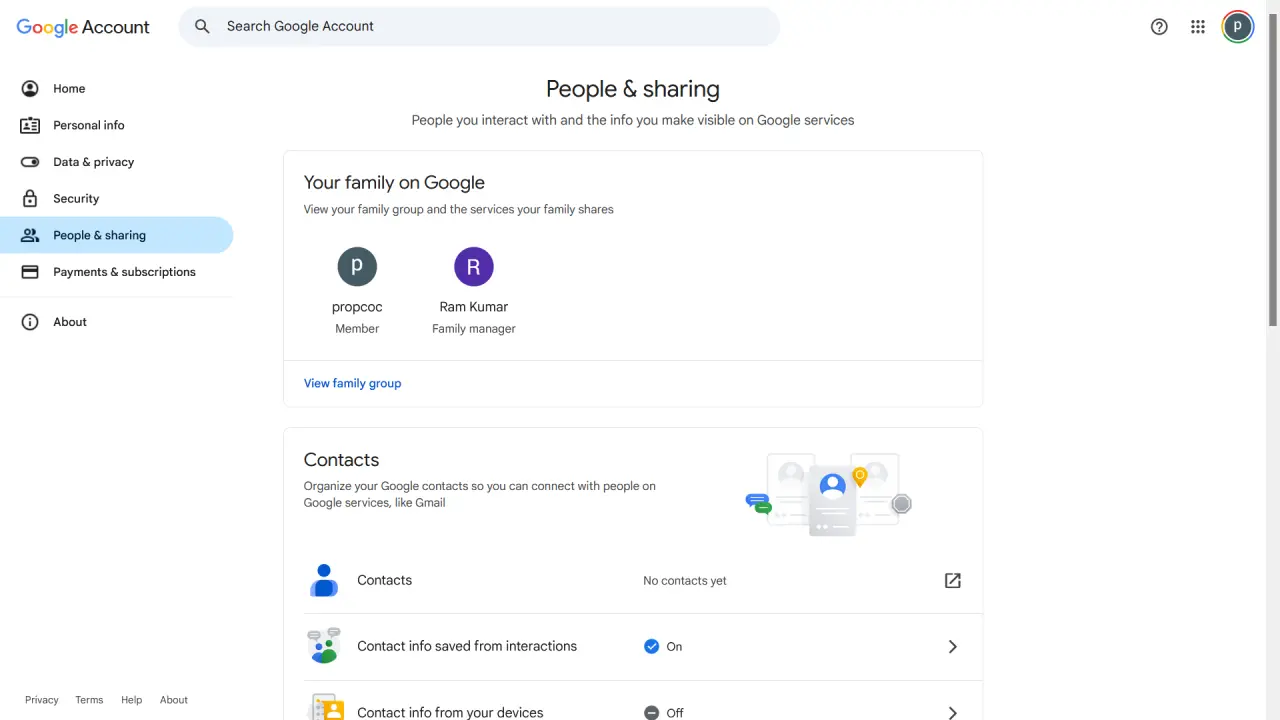
Task: Select the propcoc member avatar
Action: [x=357, y=267]
